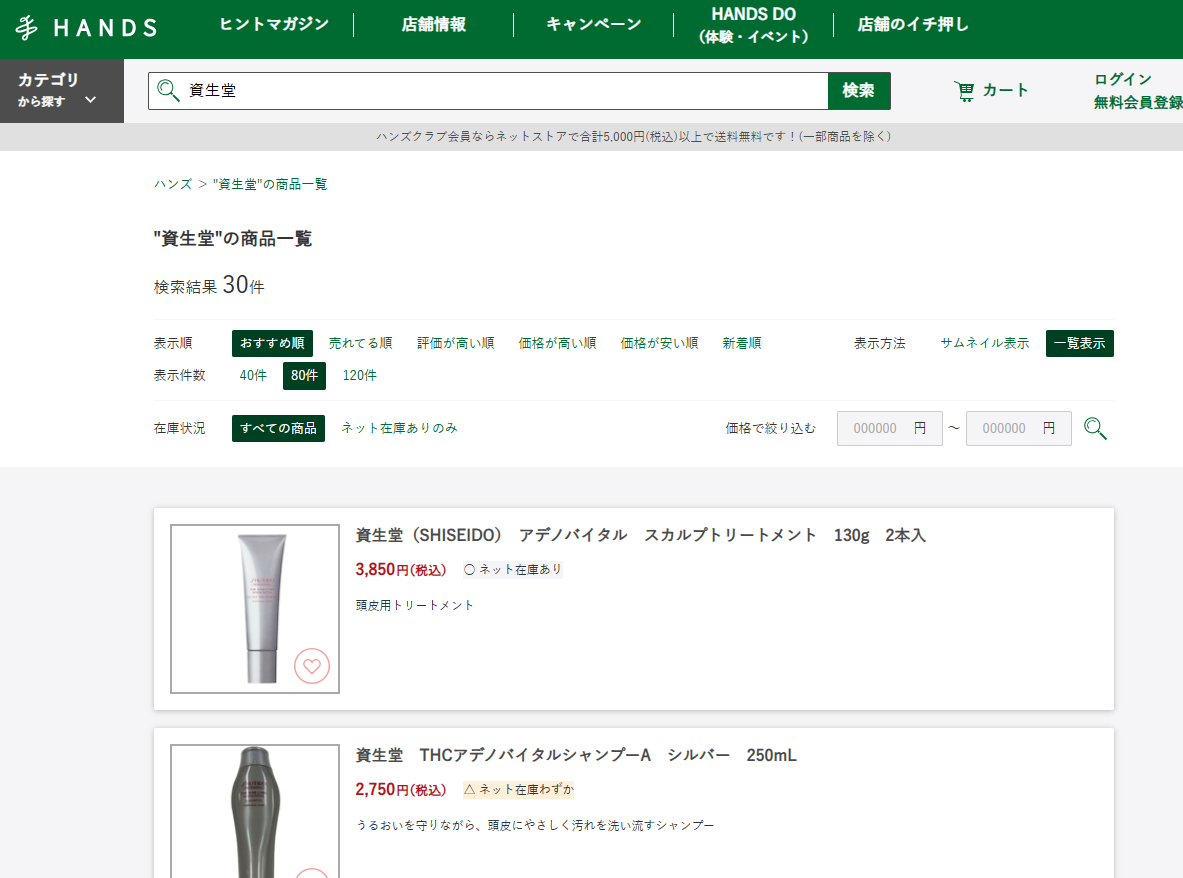Show 120件 per page

click(x=359, y=376)
